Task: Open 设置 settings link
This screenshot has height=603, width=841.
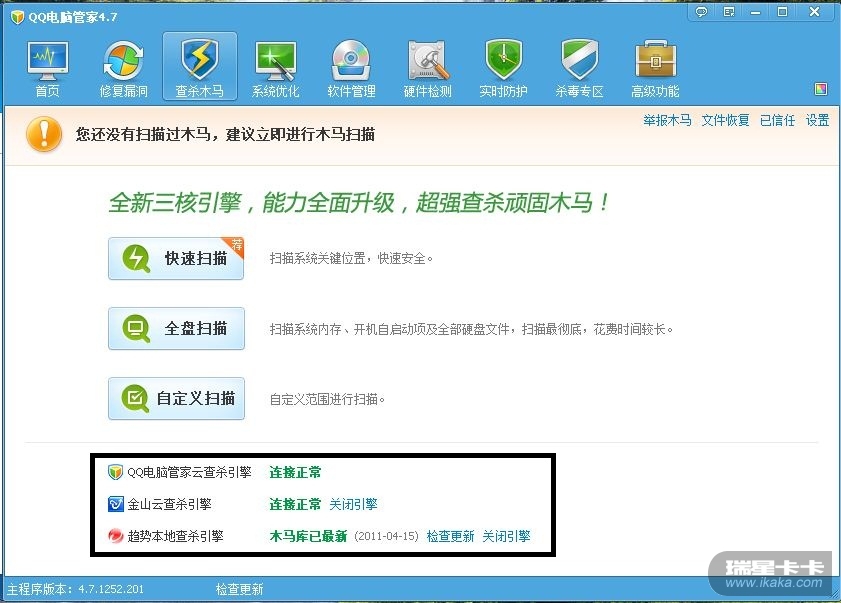Action: click(817, 120)
